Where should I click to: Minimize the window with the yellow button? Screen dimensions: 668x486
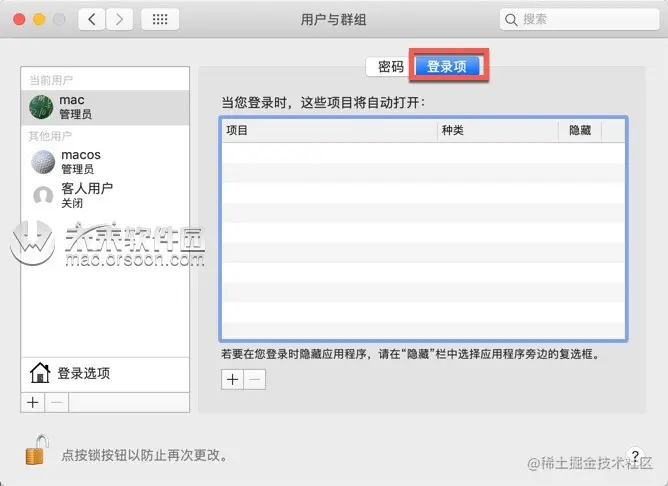tap(39, 19)
